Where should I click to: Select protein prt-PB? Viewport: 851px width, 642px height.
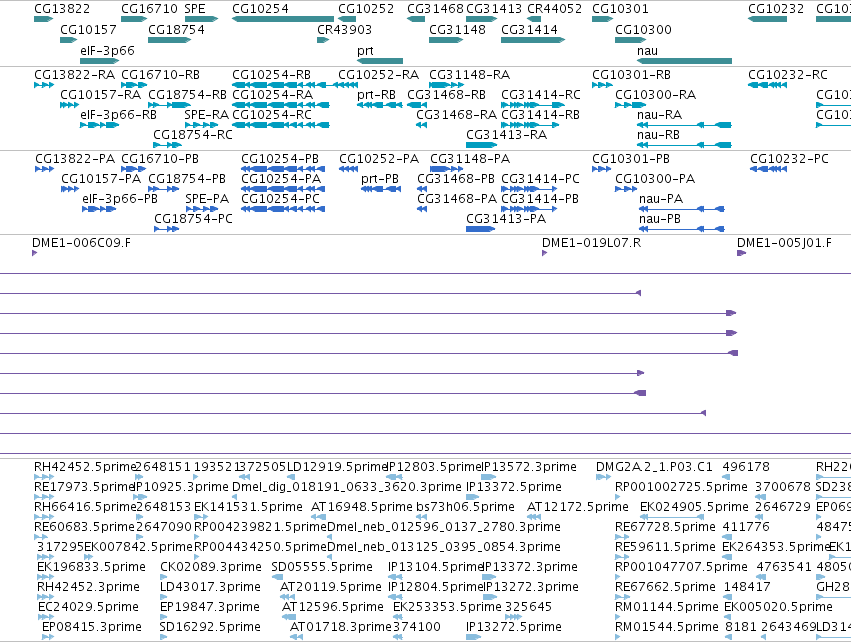(x=380, y=179)
